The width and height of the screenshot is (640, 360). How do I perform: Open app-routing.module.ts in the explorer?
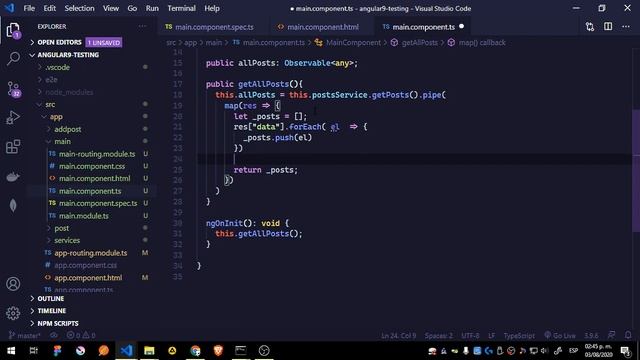click(91, 253)
